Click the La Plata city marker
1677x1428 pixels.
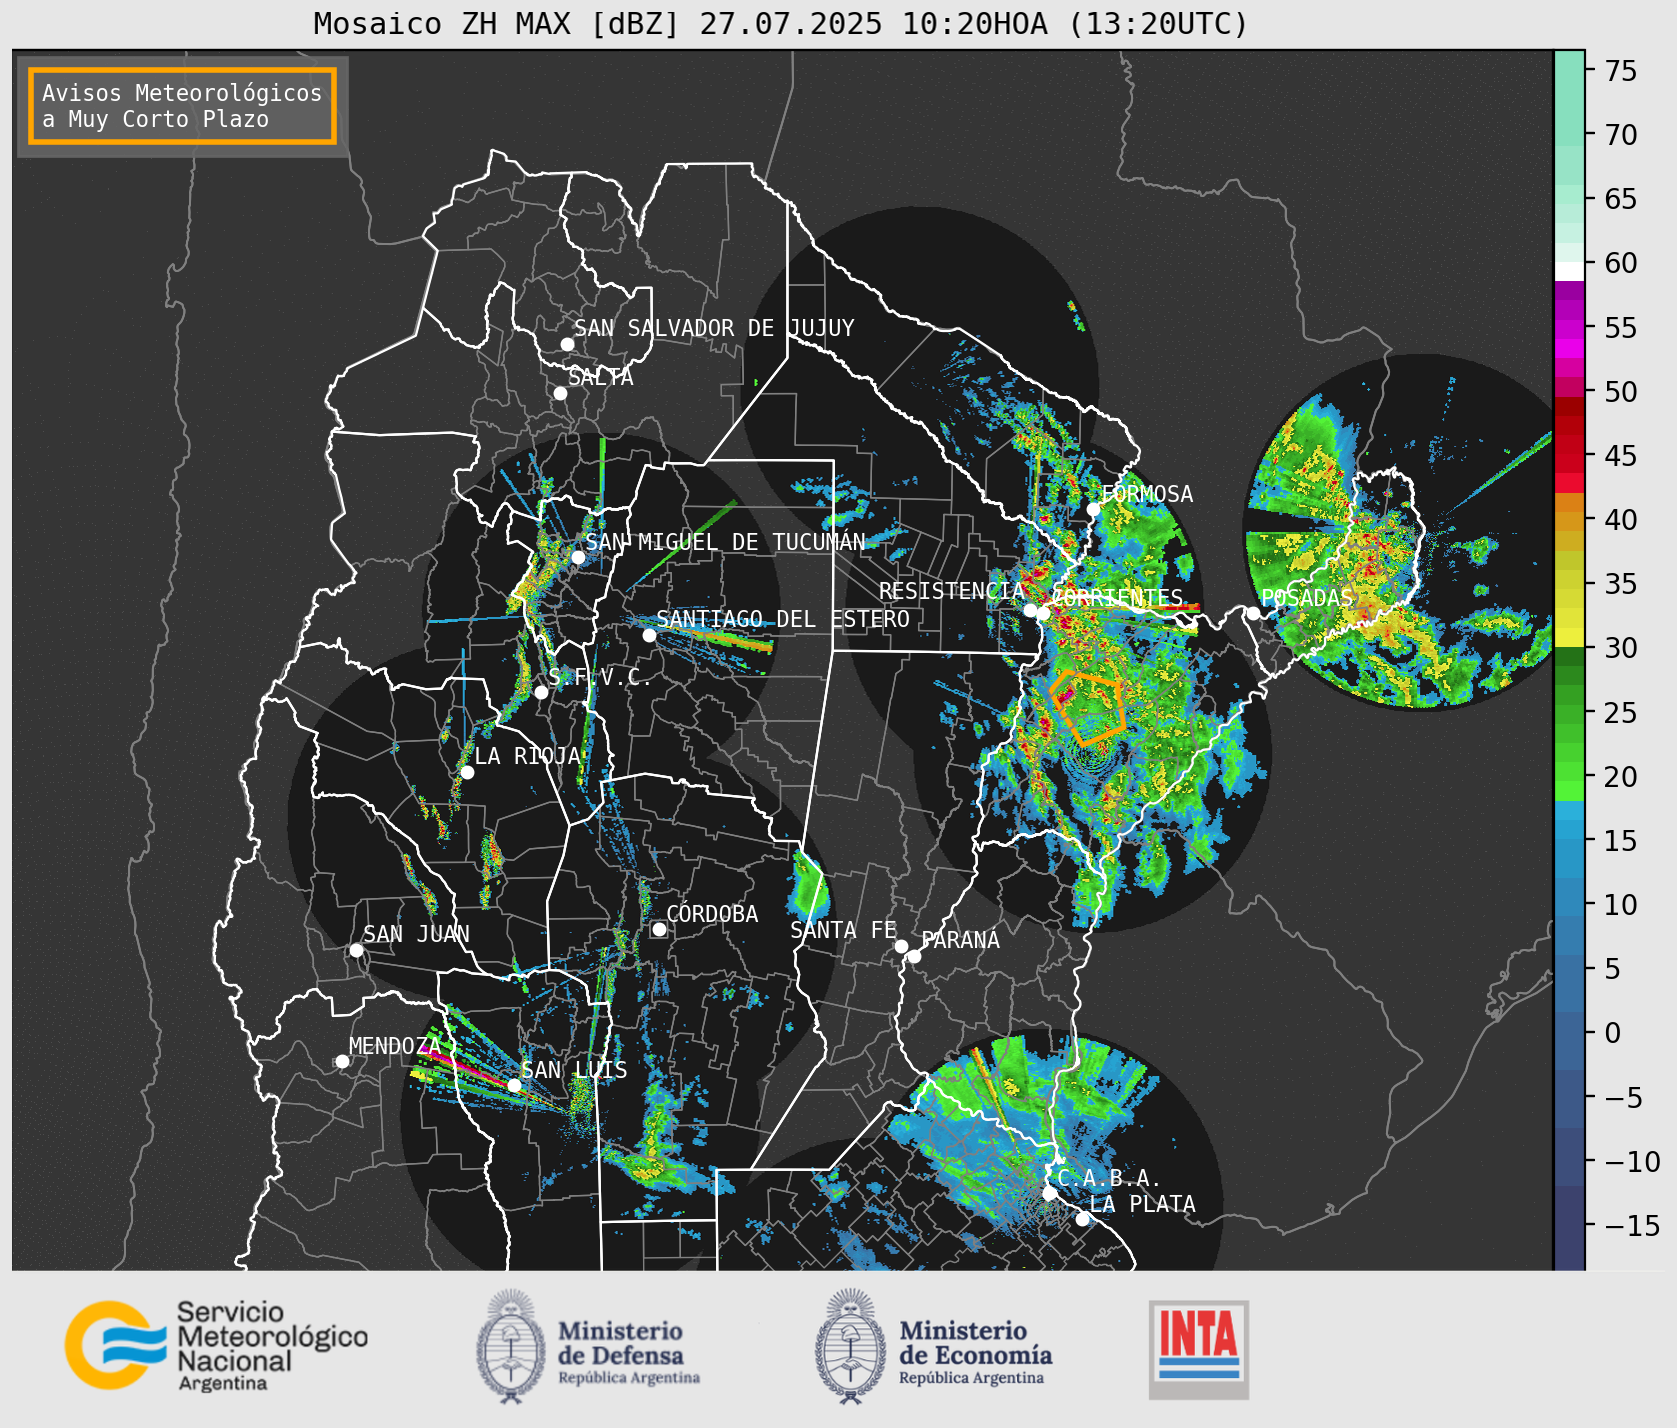(x=1082, y=1218)
